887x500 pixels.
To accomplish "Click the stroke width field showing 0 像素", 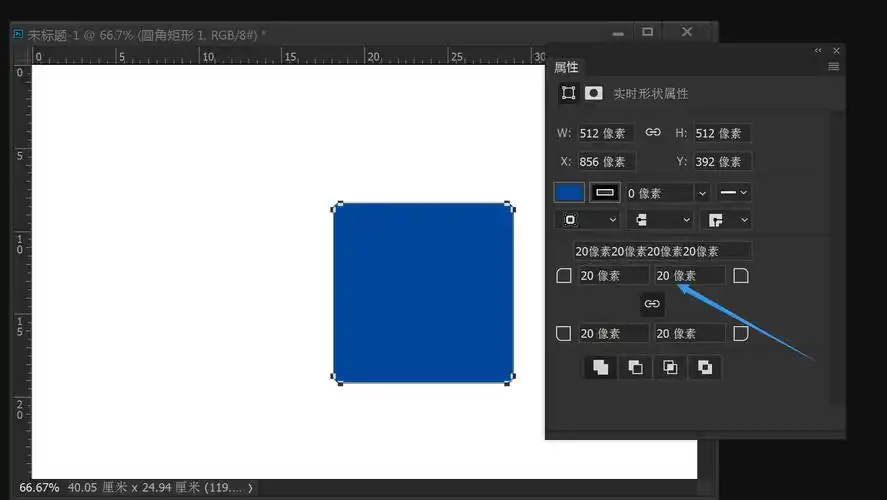I will [659, 193].
